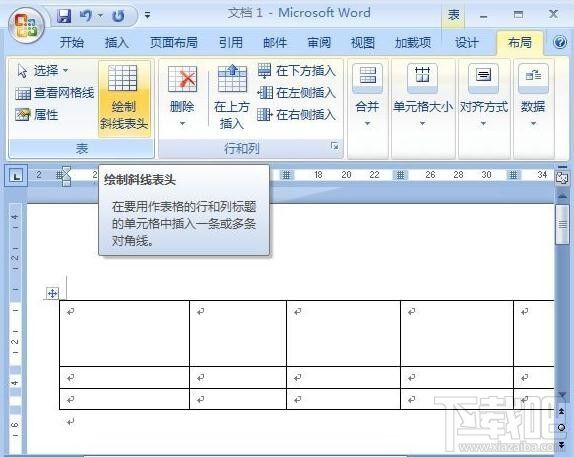
Task: Click first cell of table
Action: click(124, 333)
